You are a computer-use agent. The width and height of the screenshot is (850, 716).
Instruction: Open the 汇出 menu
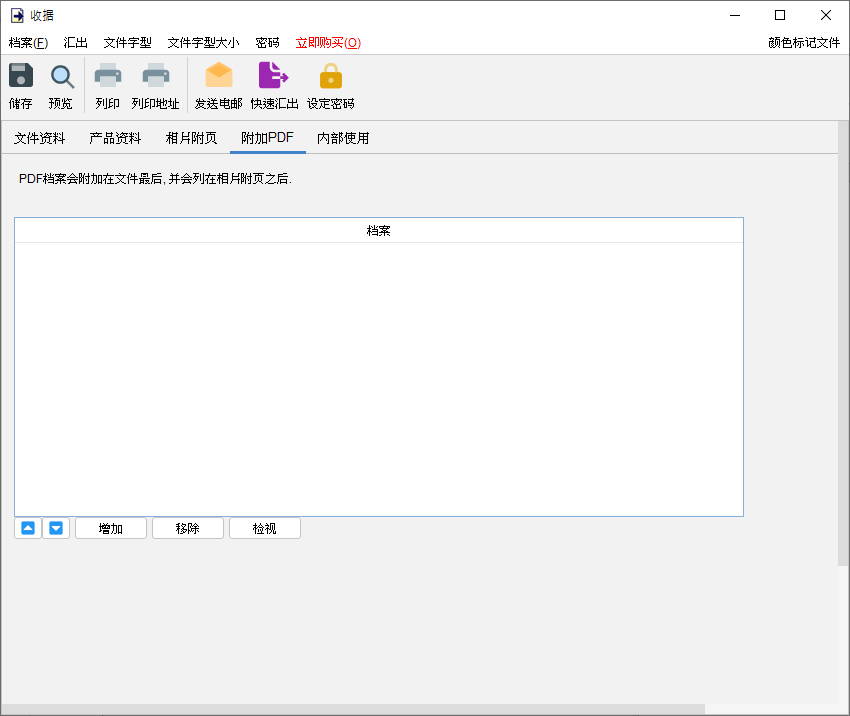(x=75, y=43)
